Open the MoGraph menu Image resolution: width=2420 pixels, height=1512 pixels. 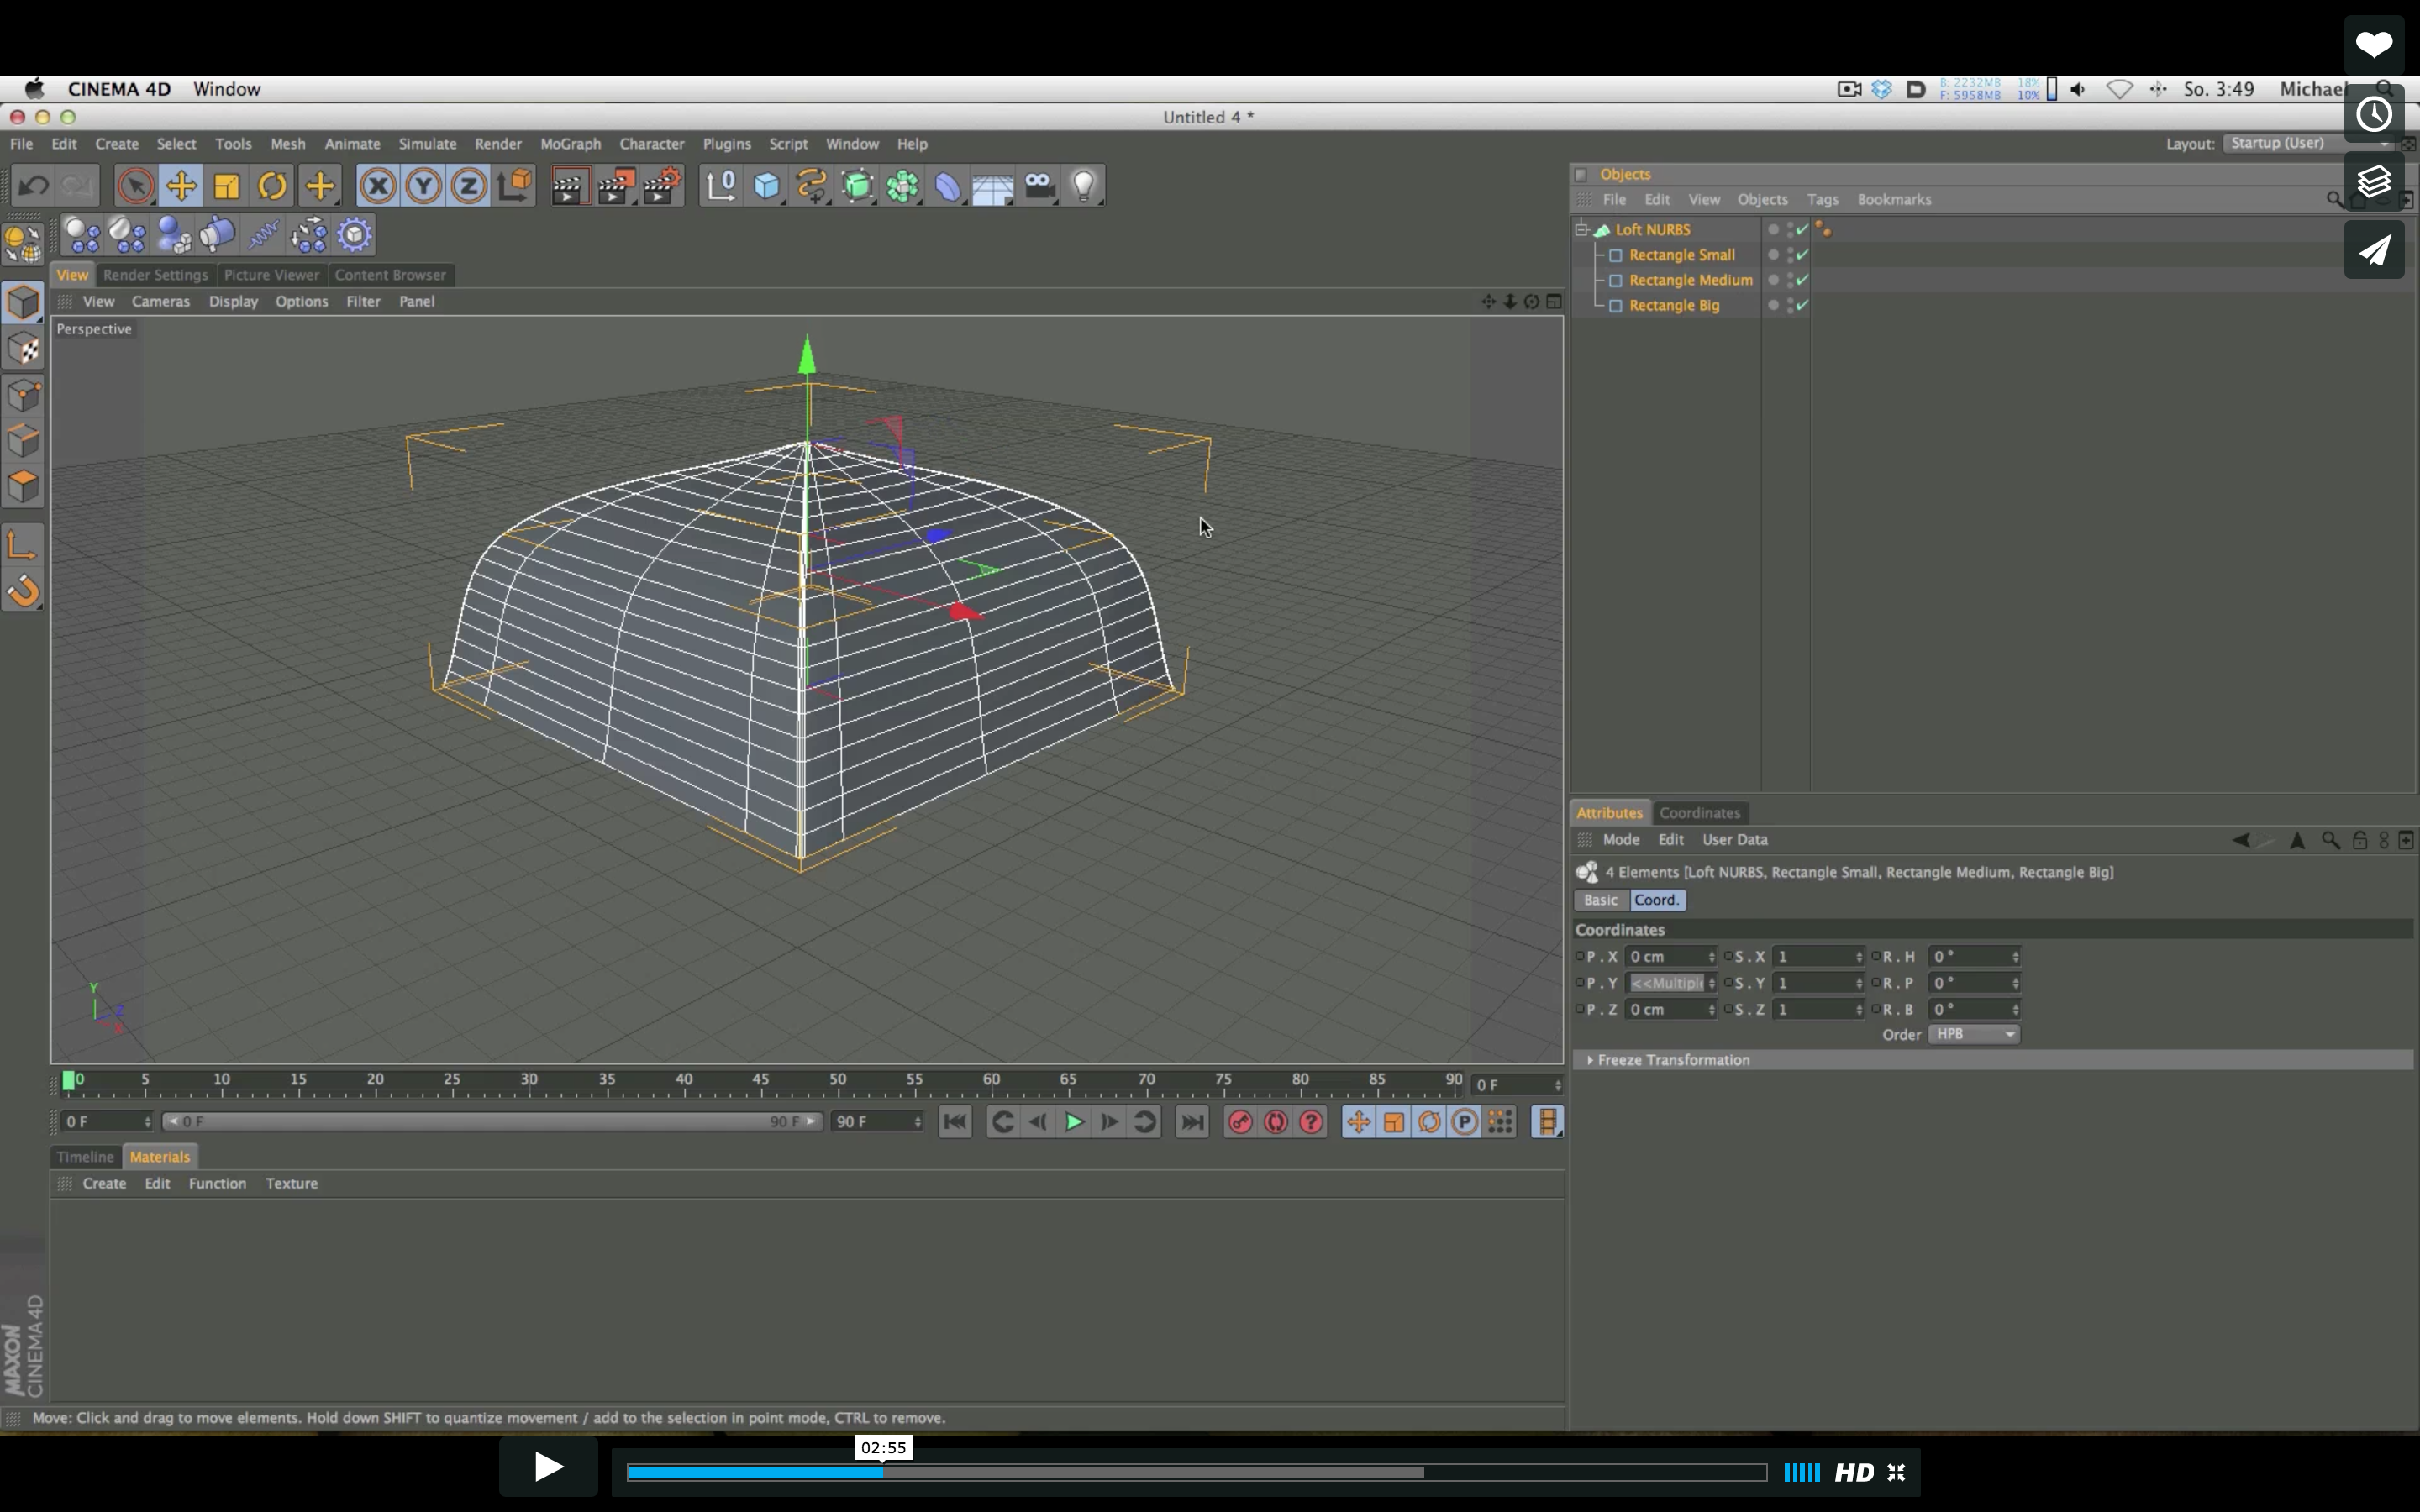[570, 144]
